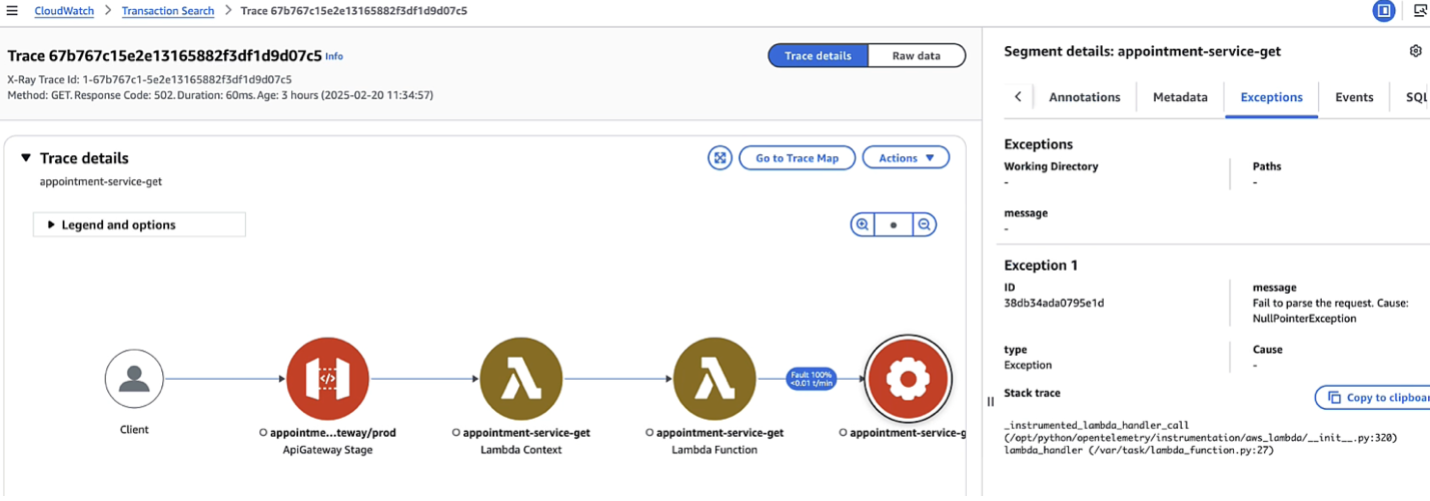This screenshot has height=501, width=1430.
Task: Select the red faulted gear node
Action: 908,379
